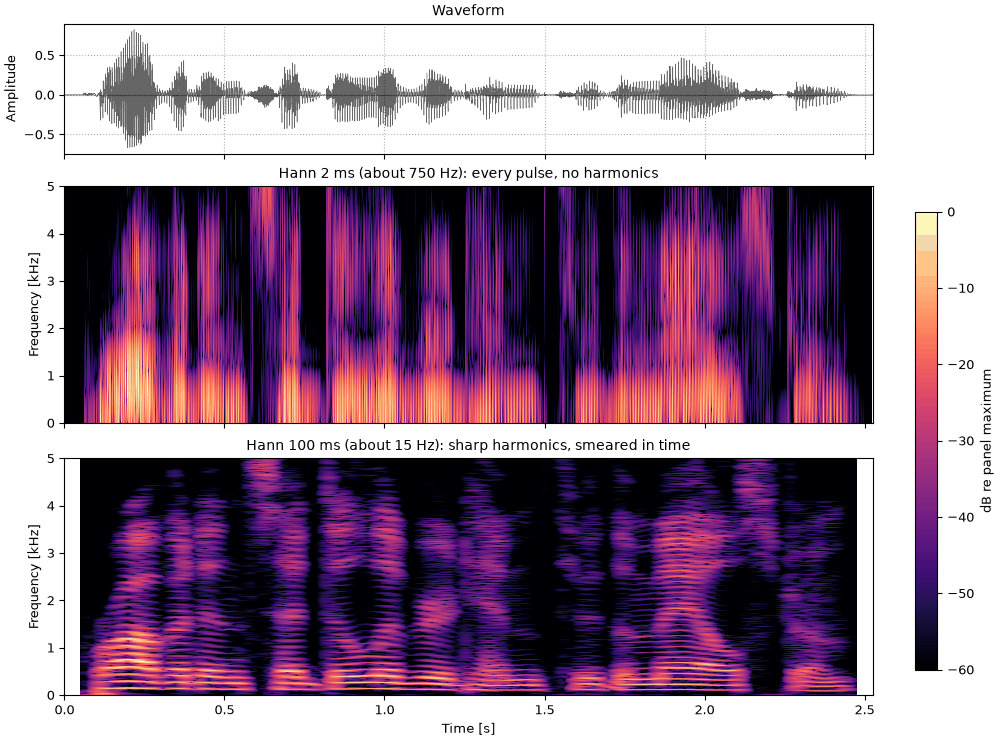Click the "-10" colorbar tick label
This screenshot has width=1000, height=740.
(x=961, y=288)
